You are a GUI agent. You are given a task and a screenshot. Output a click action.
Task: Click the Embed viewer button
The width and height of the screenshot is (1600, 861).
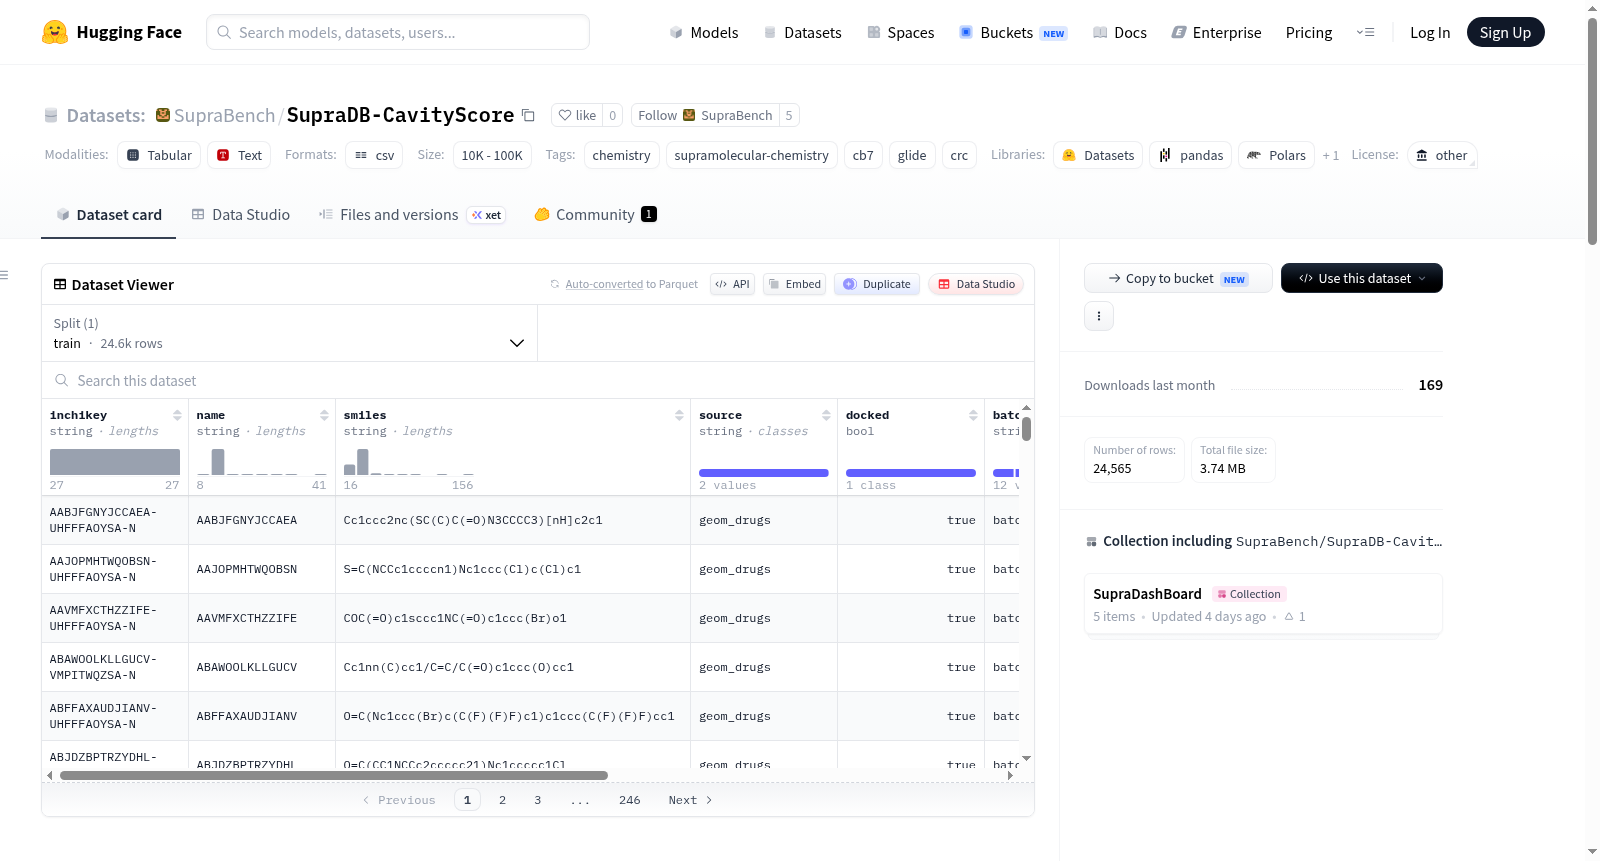tap(794, 284)
